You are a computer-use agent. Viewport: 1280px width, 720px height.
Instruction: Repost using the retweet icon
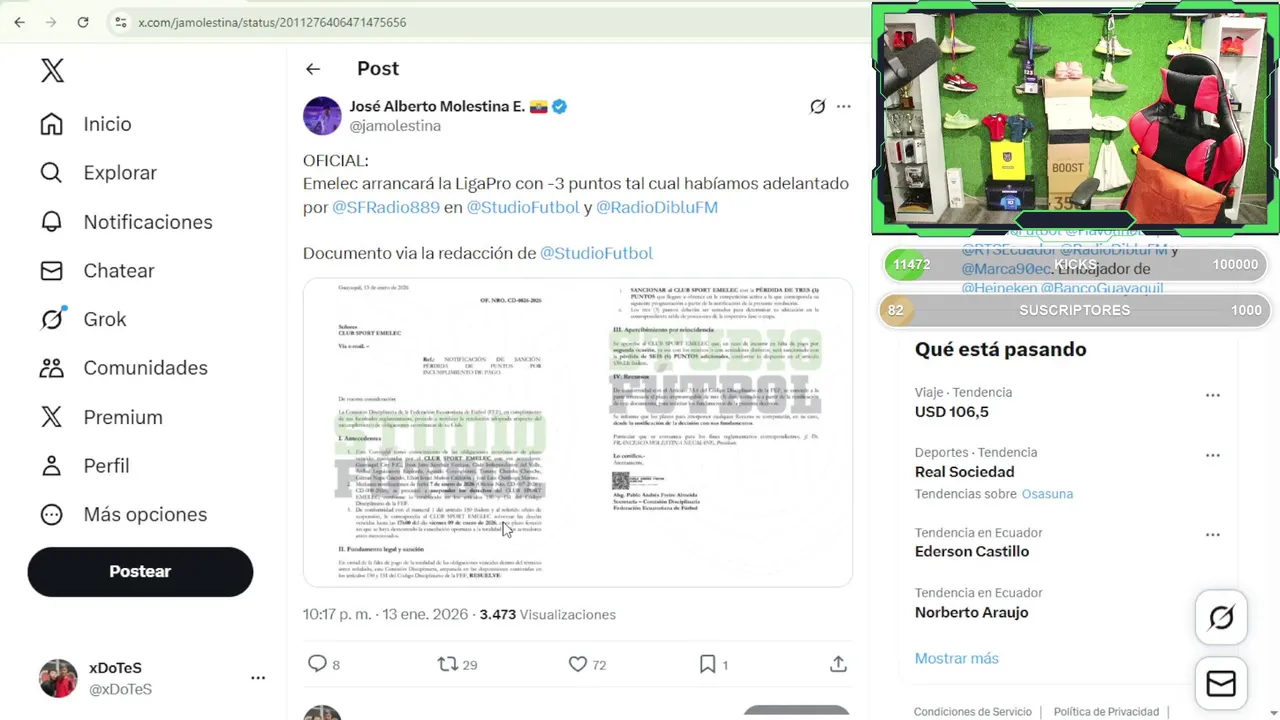447,664
